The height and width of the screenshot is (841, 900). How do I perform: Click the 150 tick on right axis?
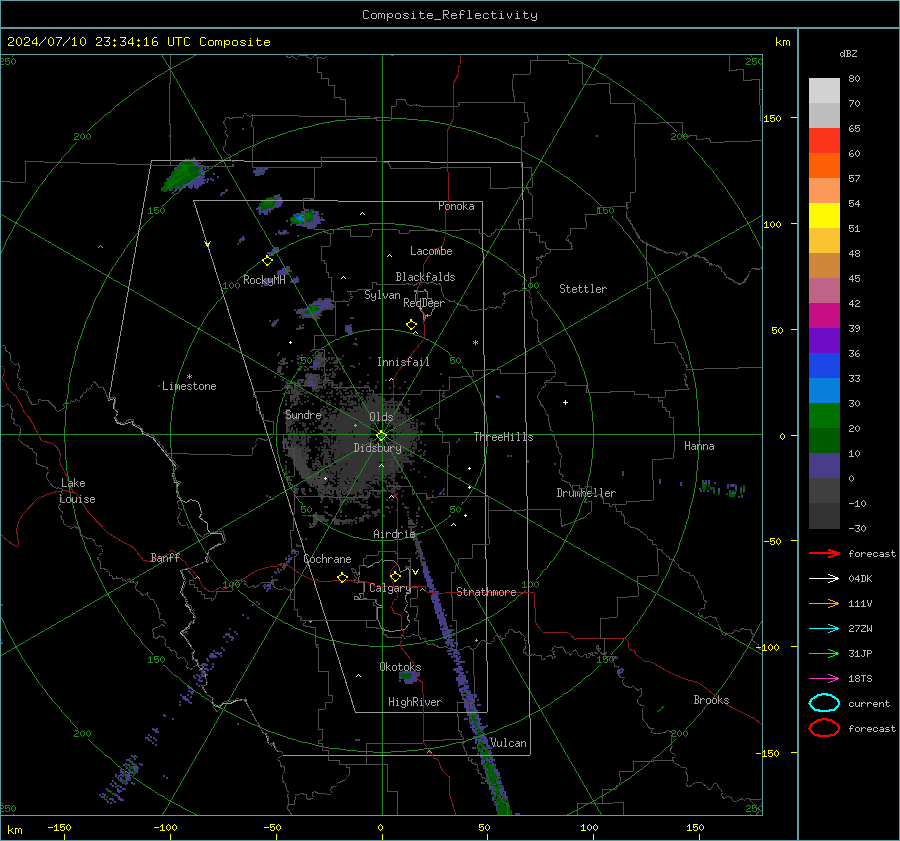(772, 118)
